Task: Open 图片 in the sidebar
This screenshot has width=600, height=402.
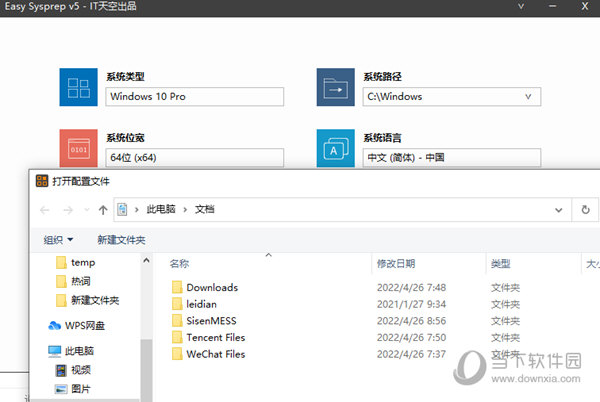Action: tap(73, 389)
